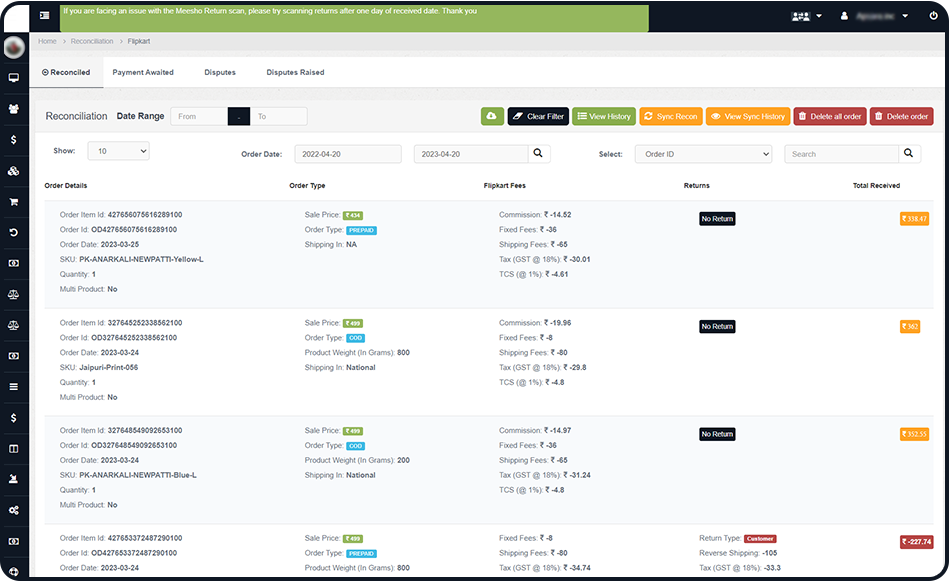
Task: Open the returns undo-arrow icon in the sidebar
Action: tap(14, 233)
